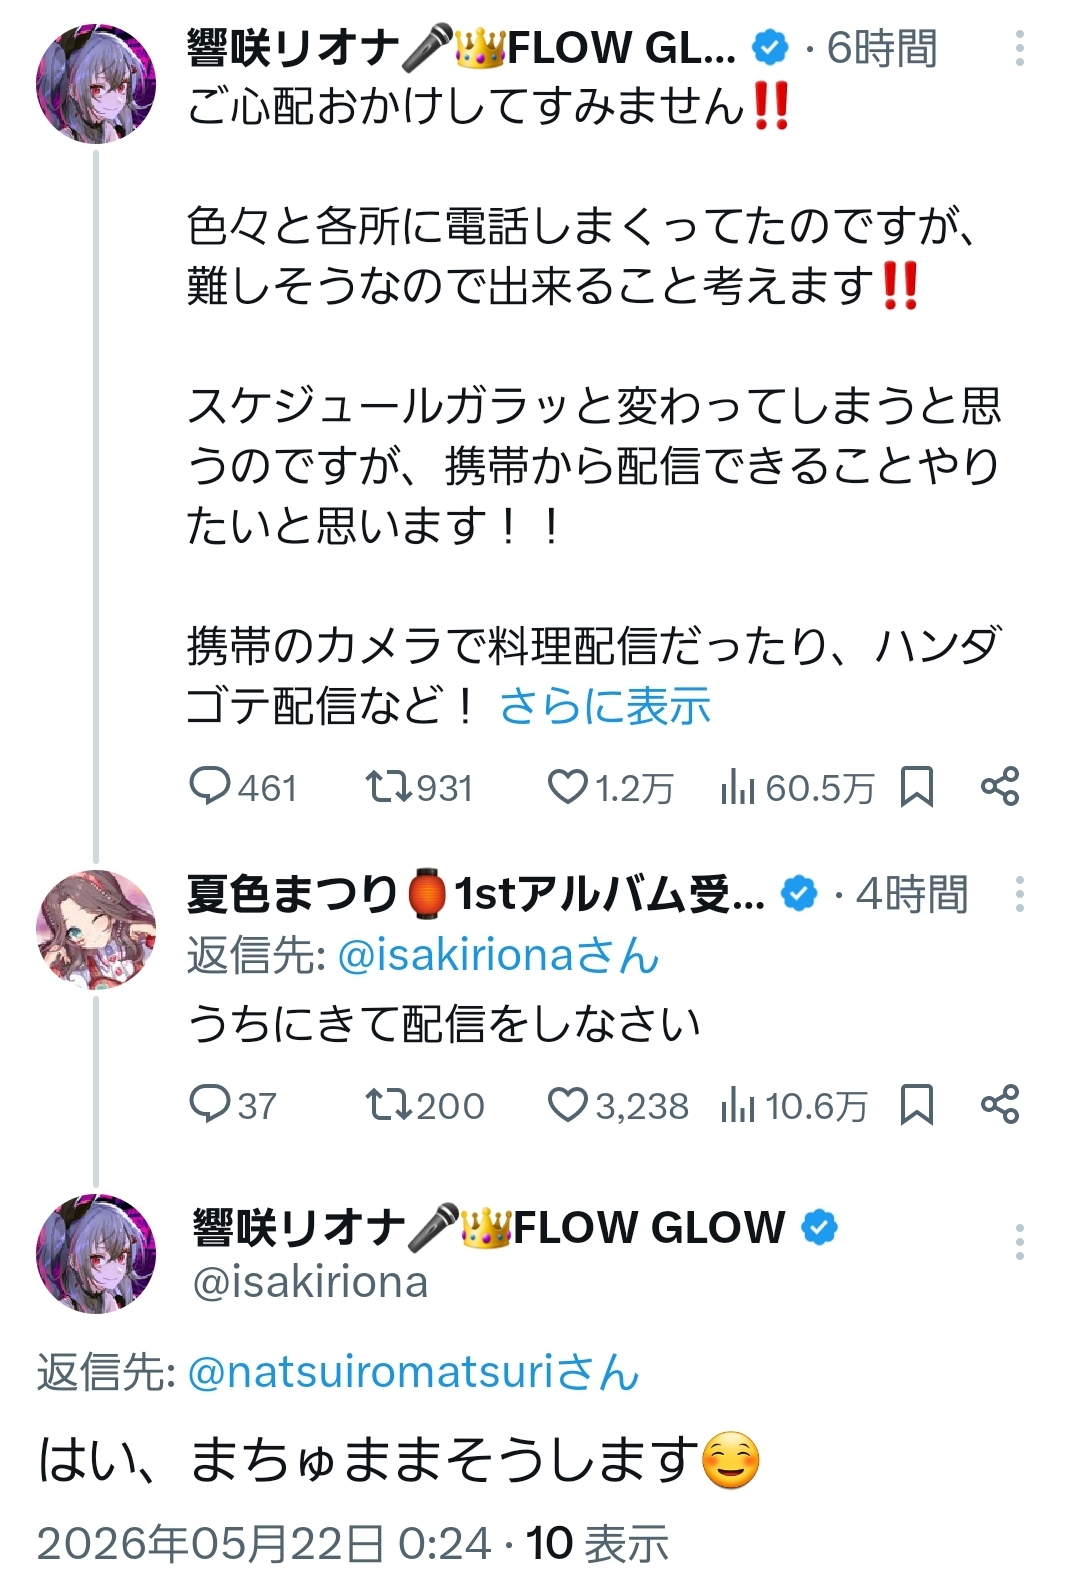Bookmark 夏色まつり's reply tweet
1080x1587 pixels.
(x=917, y=1104)
